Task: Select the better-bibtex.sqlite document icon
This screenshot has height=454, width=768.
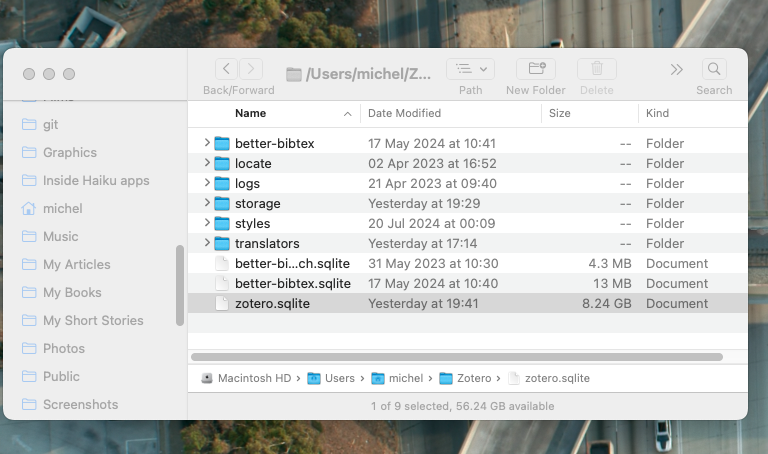Action: point(222,284)
